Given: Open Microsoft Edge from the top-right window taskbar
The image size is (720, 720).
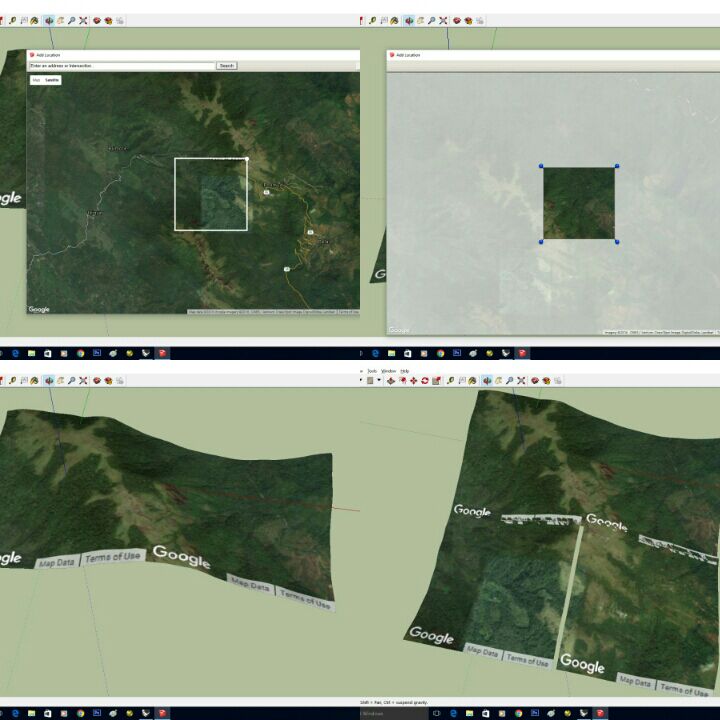Looking at the screenshot, I should coord(376,353).
